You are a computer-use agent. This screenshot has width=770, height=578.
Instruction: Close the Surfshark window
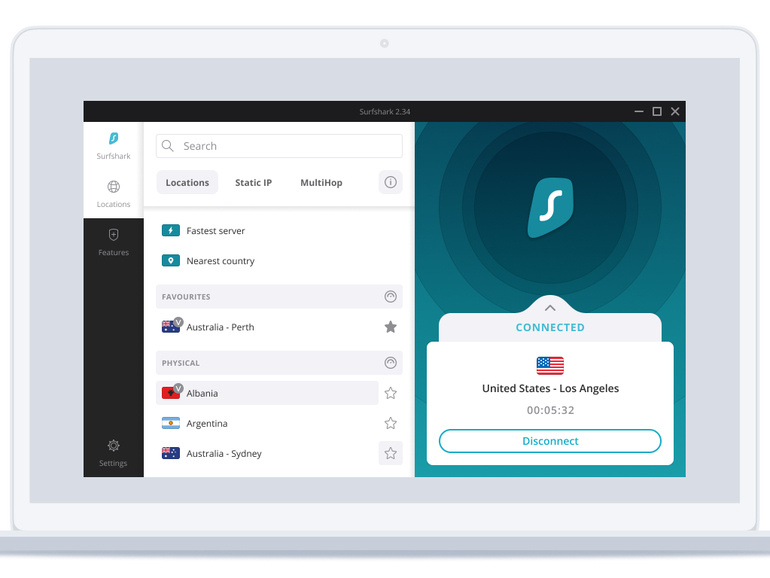675,111
